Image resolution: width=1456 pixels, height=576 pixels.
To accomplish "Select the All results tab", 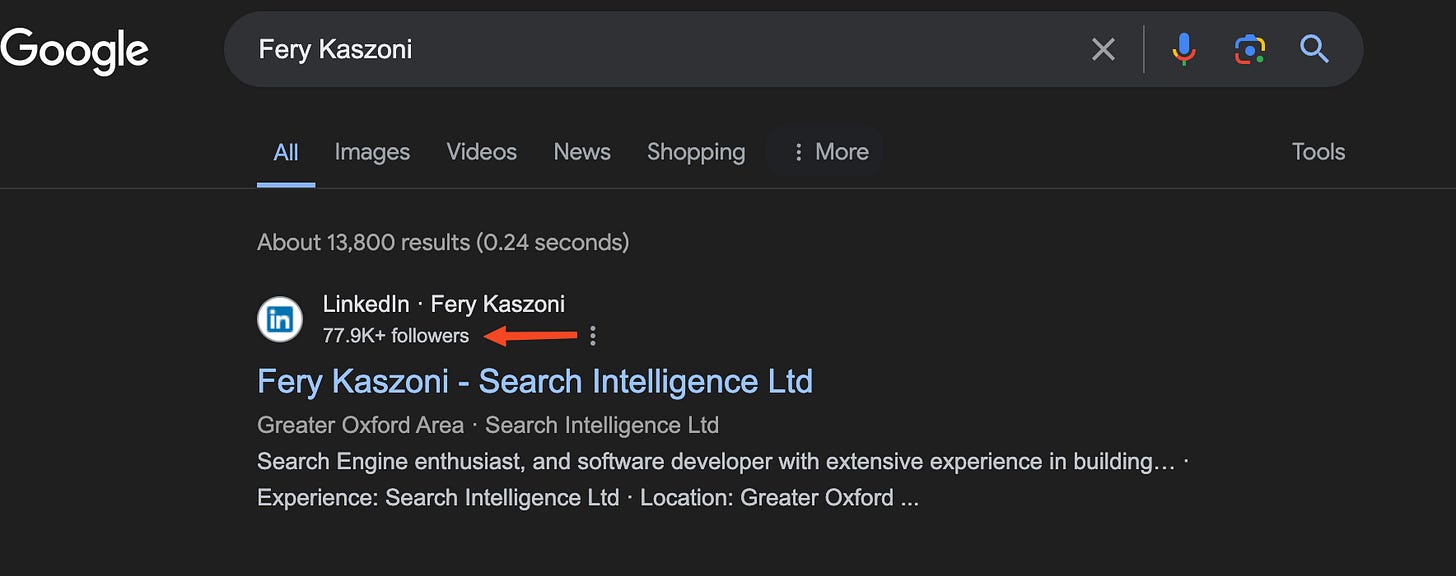I will click(286, 152).
